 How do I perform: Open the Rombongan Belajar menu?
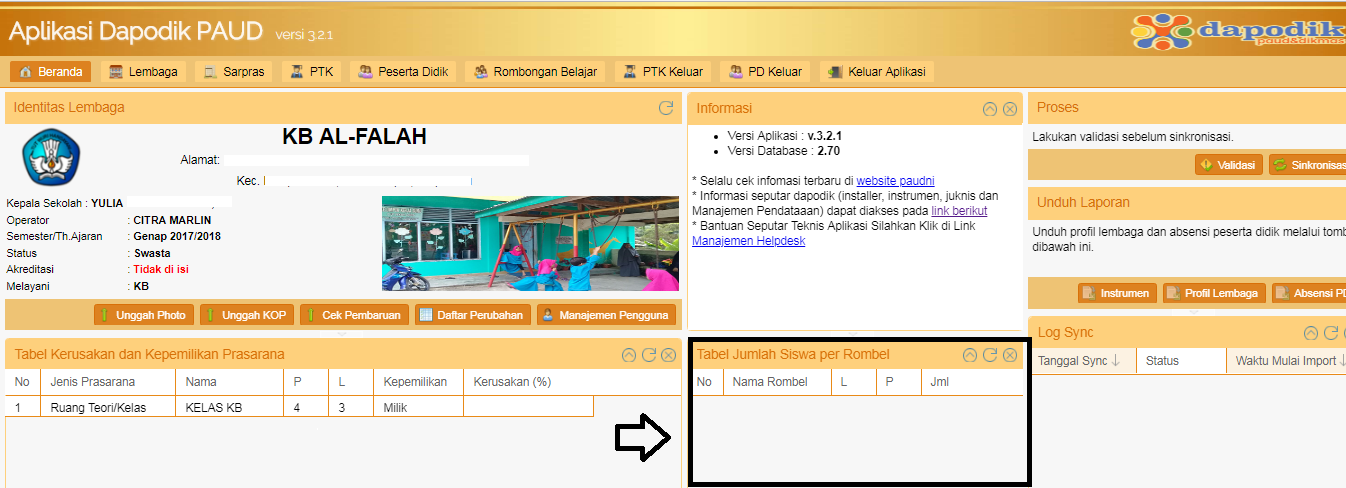(536, 71)
